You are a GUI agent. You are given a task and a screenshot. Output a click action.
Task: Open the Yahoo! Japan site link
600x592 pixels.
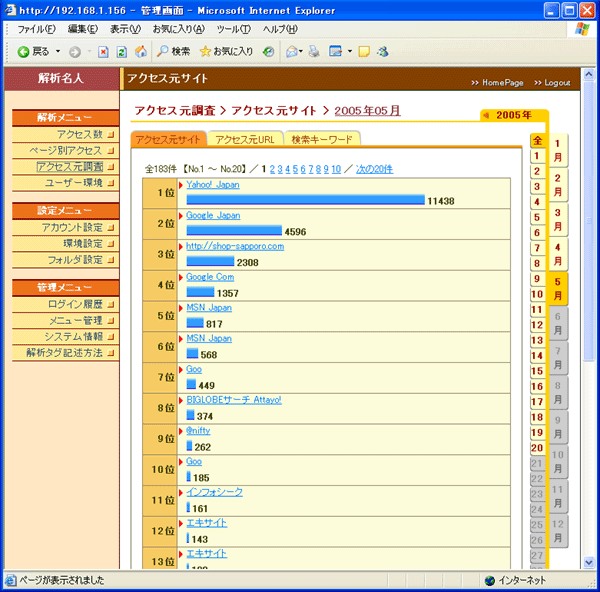pyautogui.click(x=213, y=185)
